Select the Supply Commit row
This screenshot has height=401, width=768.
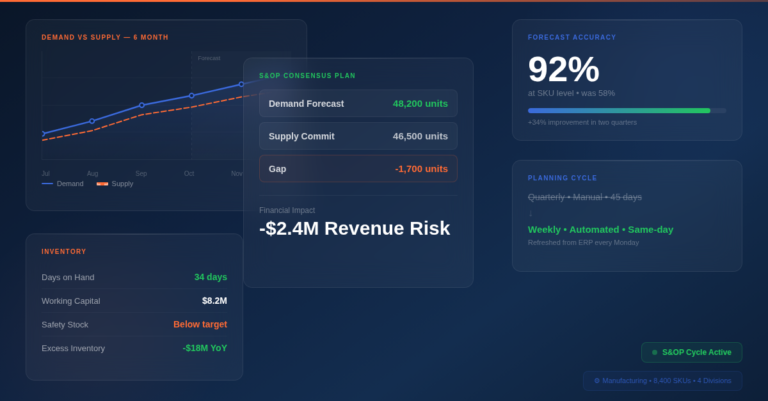coord(358,136)
